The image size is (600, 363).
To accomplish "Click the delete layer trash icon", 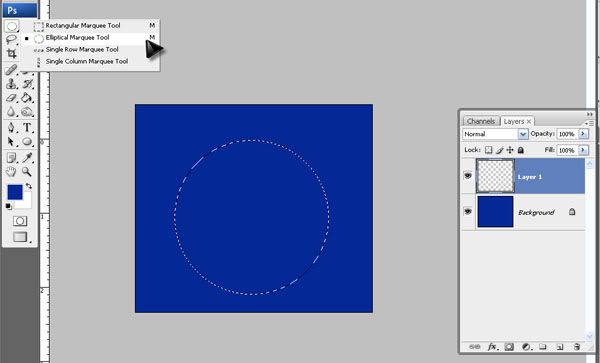I will pos(576,347).
